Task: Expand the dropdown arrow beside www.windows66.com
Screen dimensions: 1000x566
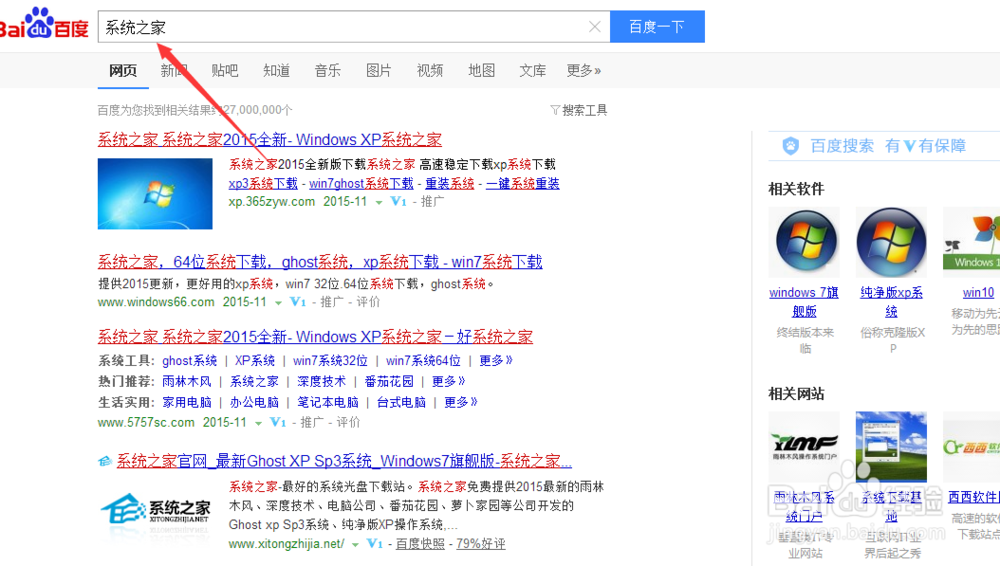Action: [278, 303]
